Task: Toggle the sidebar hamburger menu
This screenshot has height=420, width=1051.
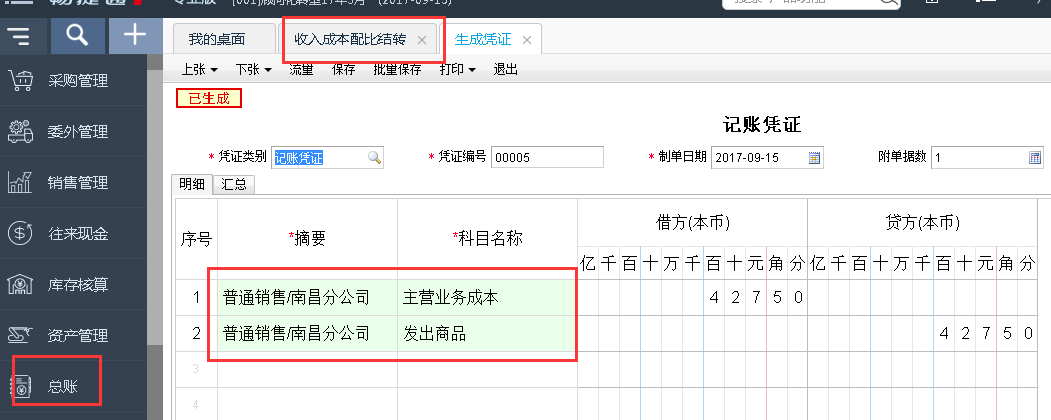Action: point(21,36)
